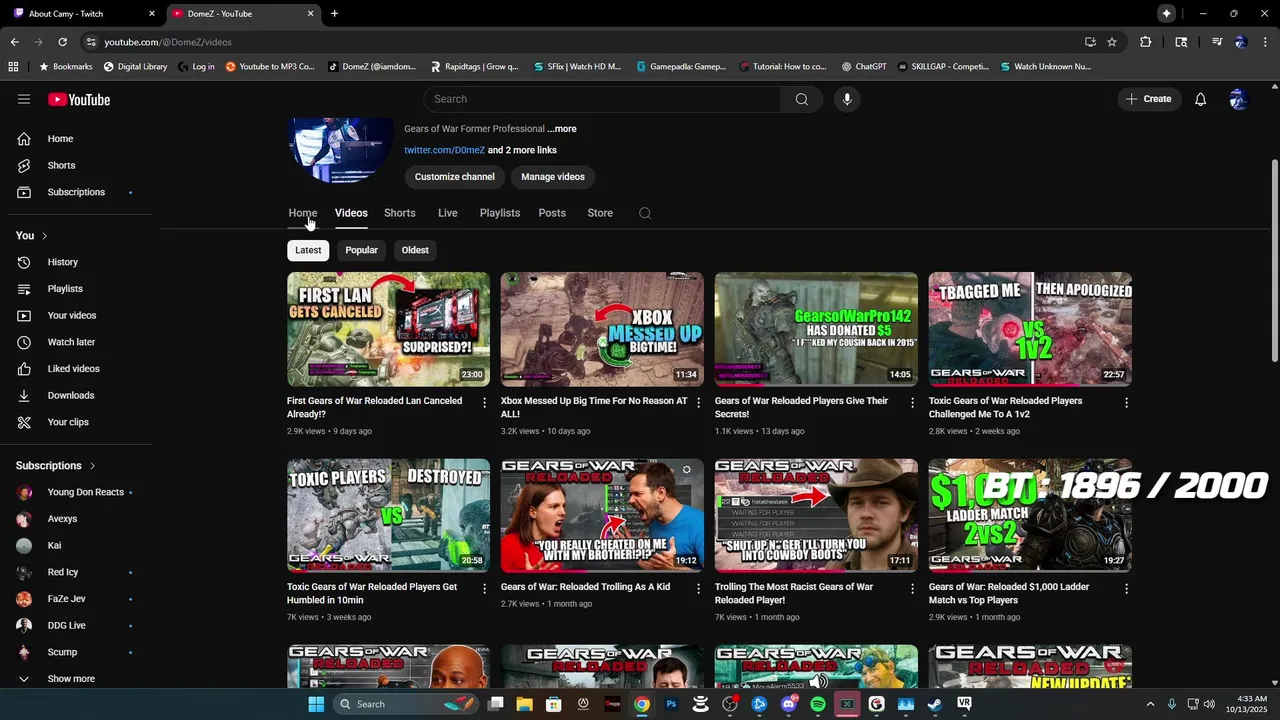Open a new browser tab with plus icon
Viewport: 1280px width, 720px height.
tap(334, 14)
